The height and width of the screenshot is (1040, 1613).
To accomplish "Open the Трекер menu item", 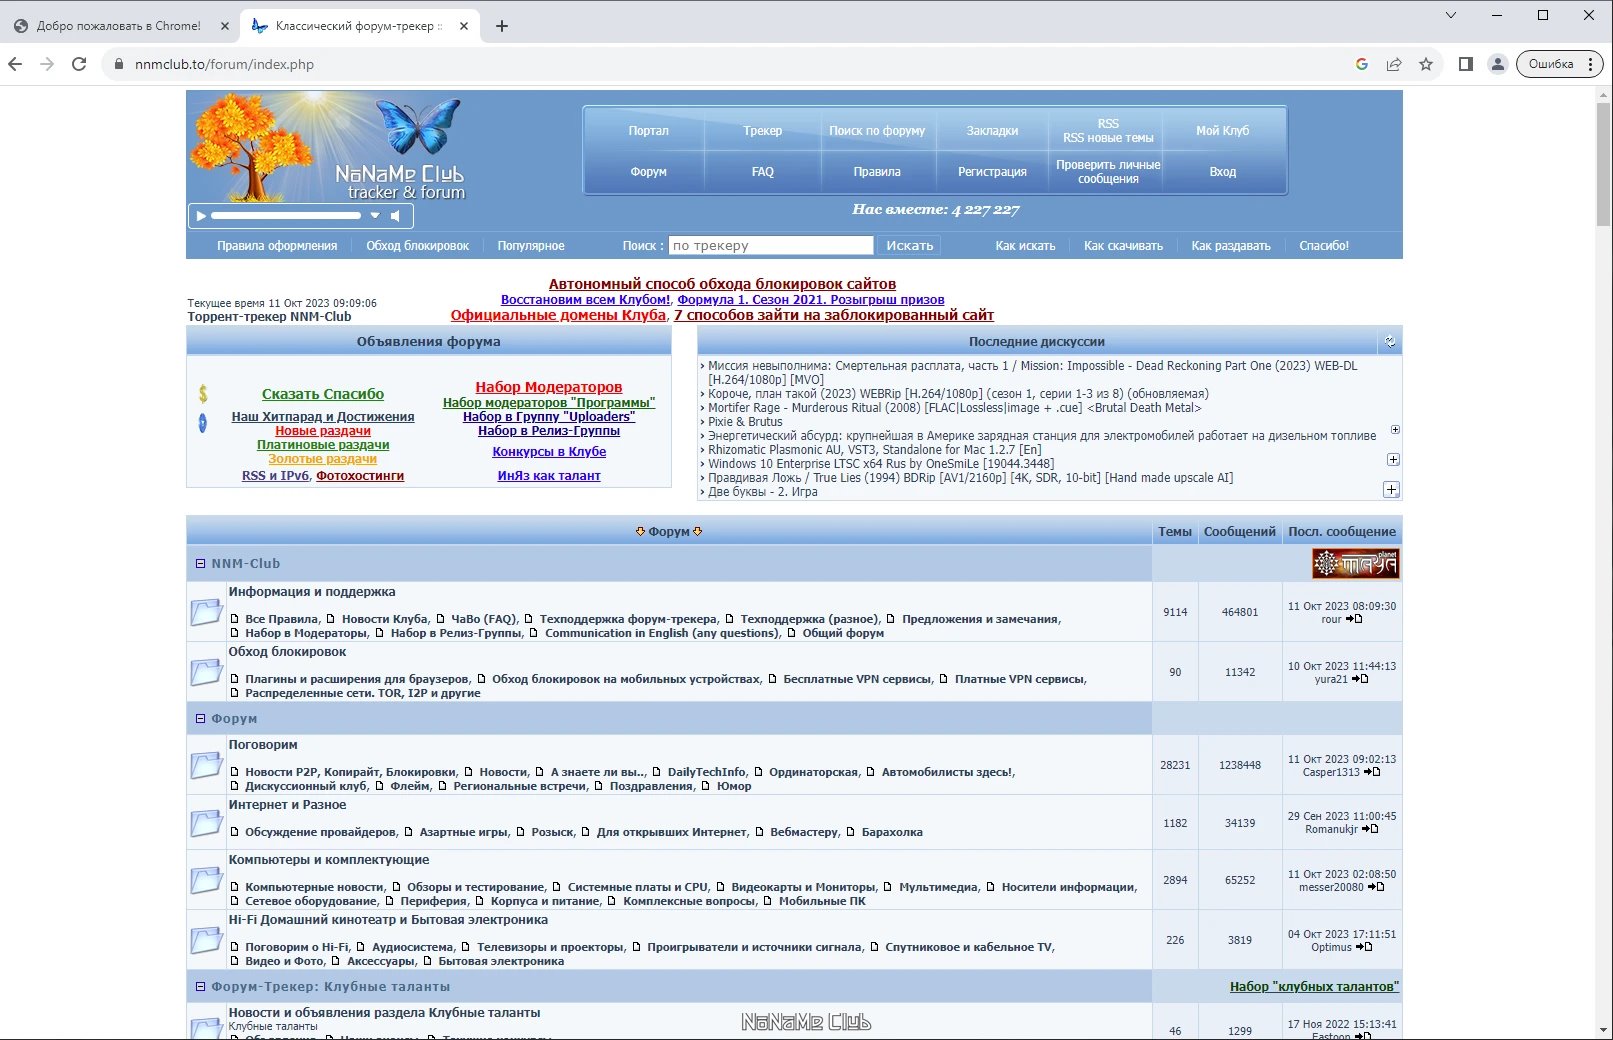I will click(762, 131).
